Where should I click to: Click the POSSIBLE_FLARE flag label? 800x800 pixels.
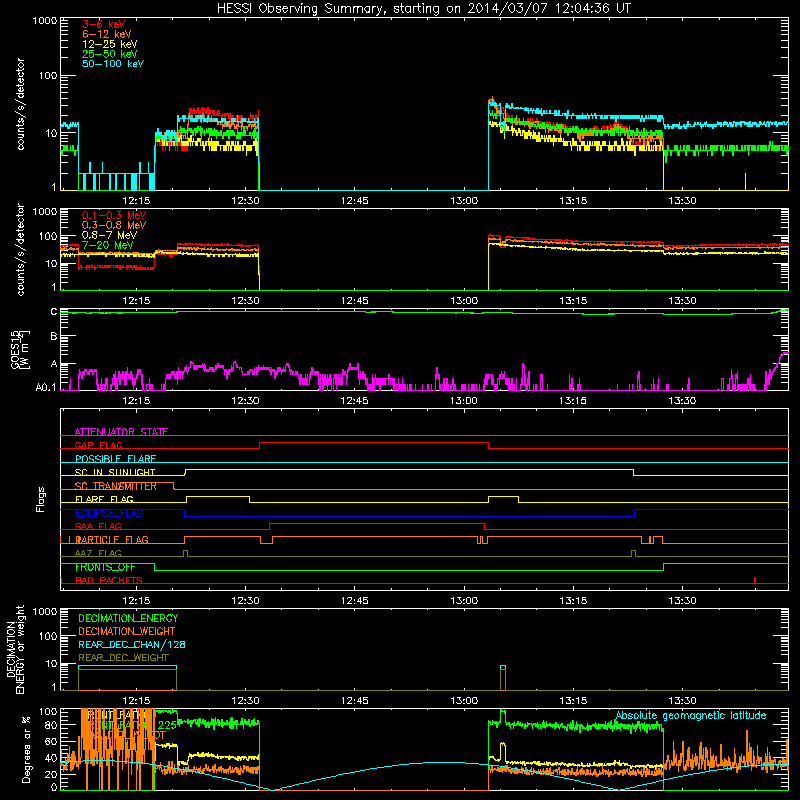(x=115, y=459)
